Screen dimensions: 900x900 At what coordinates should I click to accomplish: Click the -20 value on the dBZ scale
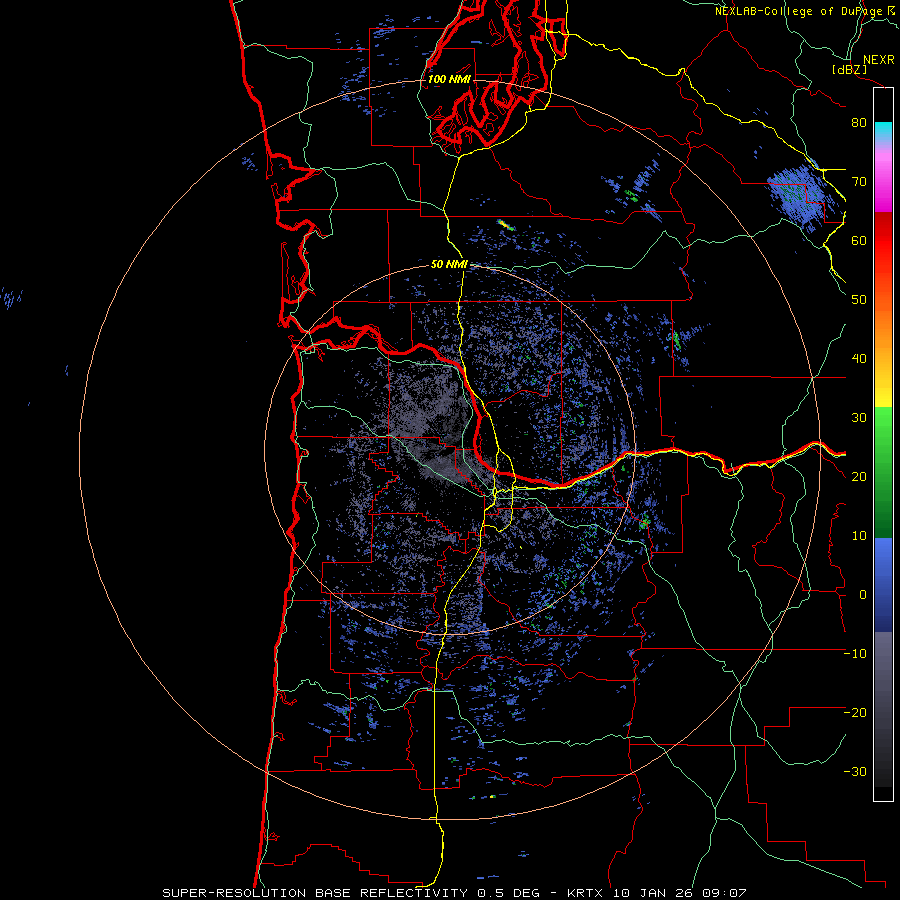coord(855,713)
